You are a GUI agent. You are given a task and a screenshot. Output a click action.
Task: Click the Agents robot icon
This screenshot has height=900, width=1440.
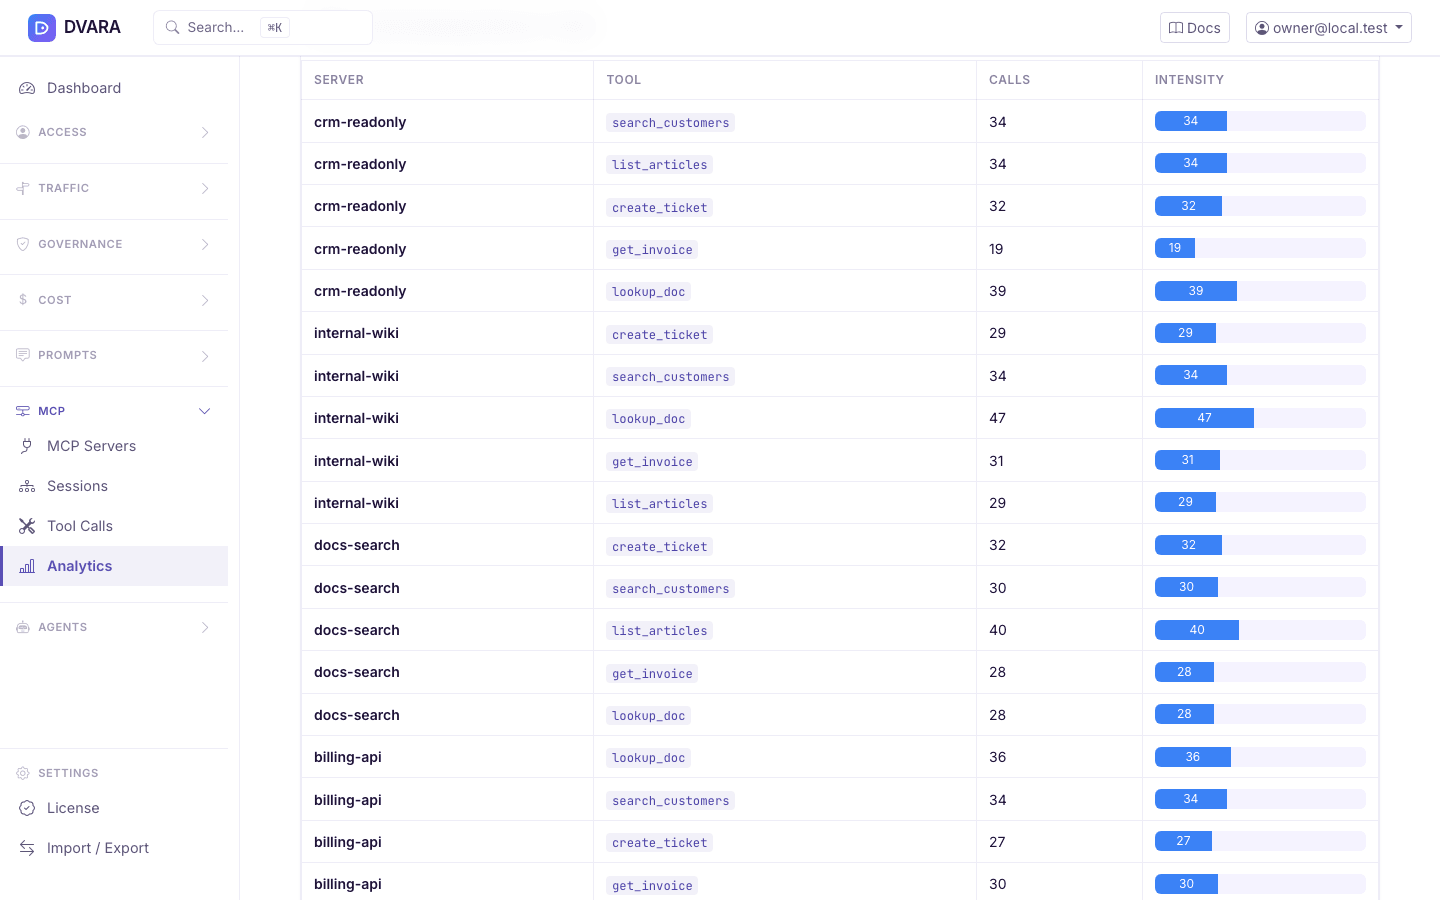(x=23, y=627)
